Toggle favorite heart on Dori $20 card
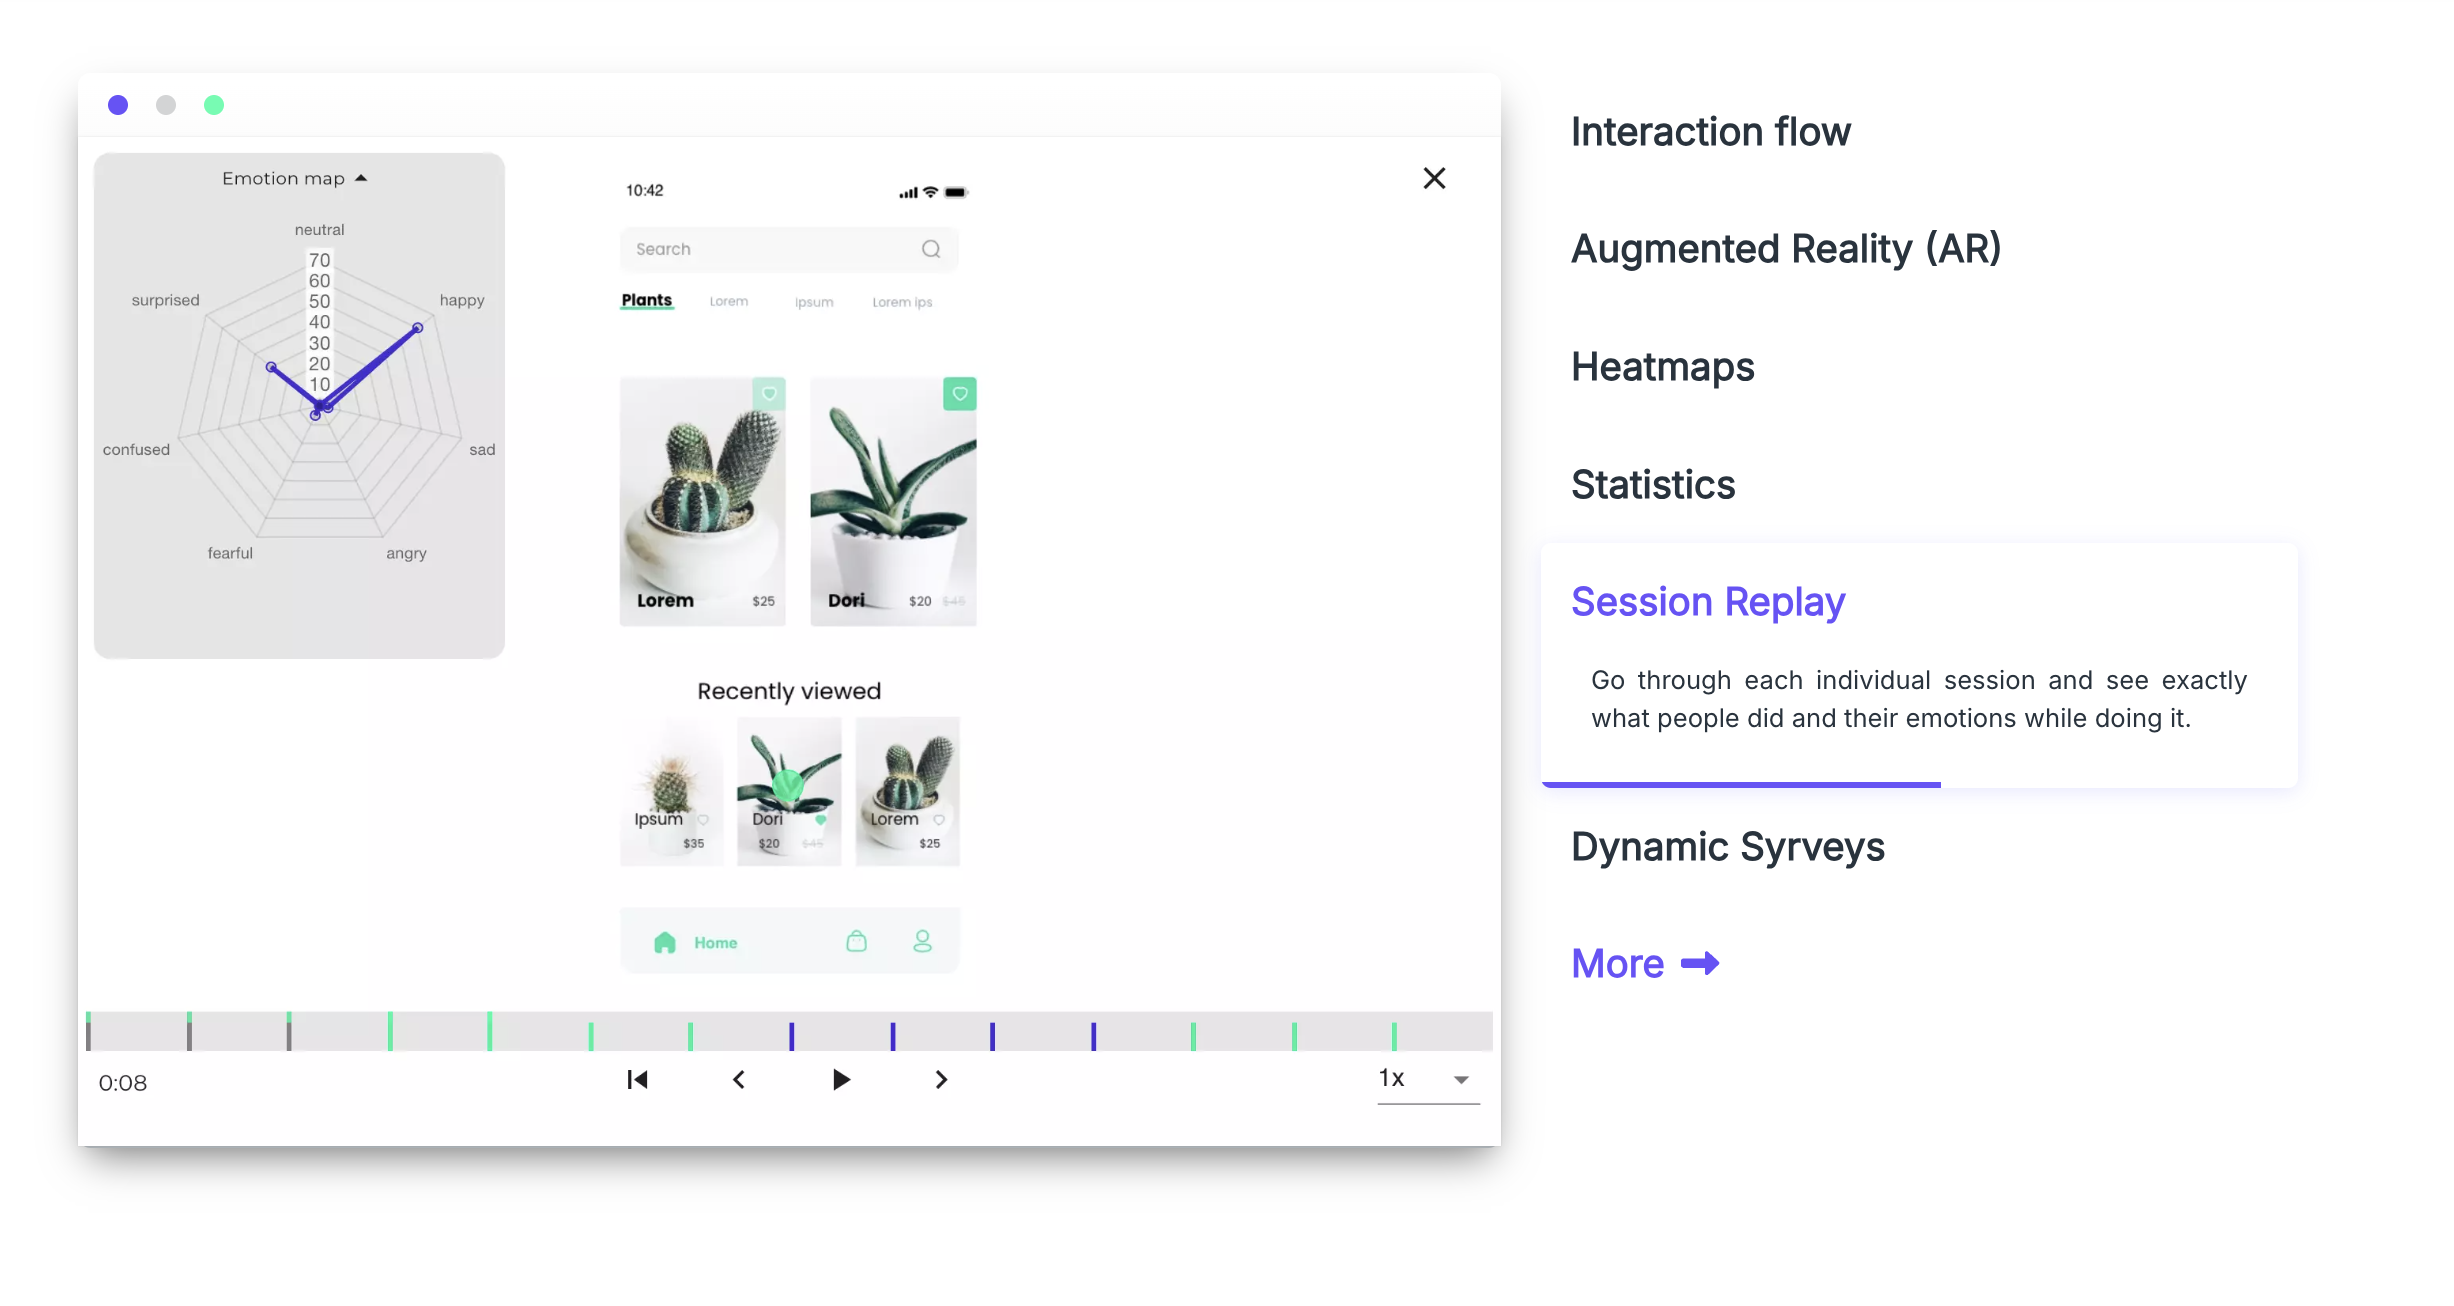 click(x=960, y=394)
